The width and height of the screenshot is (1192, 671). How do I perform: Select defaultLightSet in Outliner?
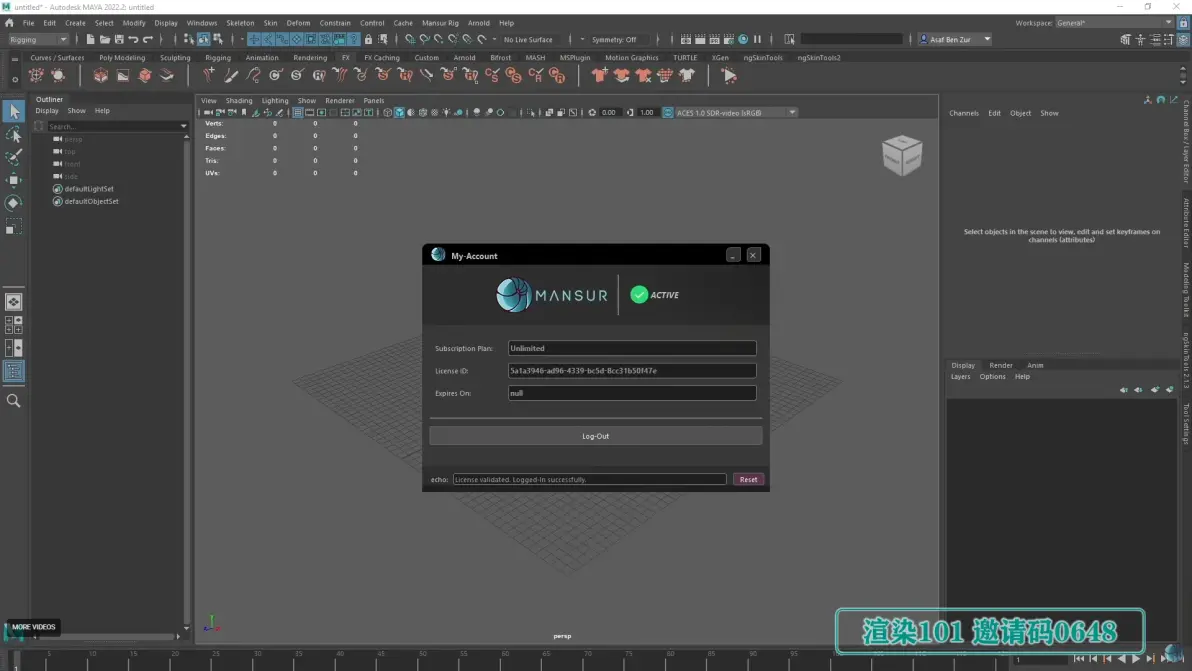tap(89, 188)
